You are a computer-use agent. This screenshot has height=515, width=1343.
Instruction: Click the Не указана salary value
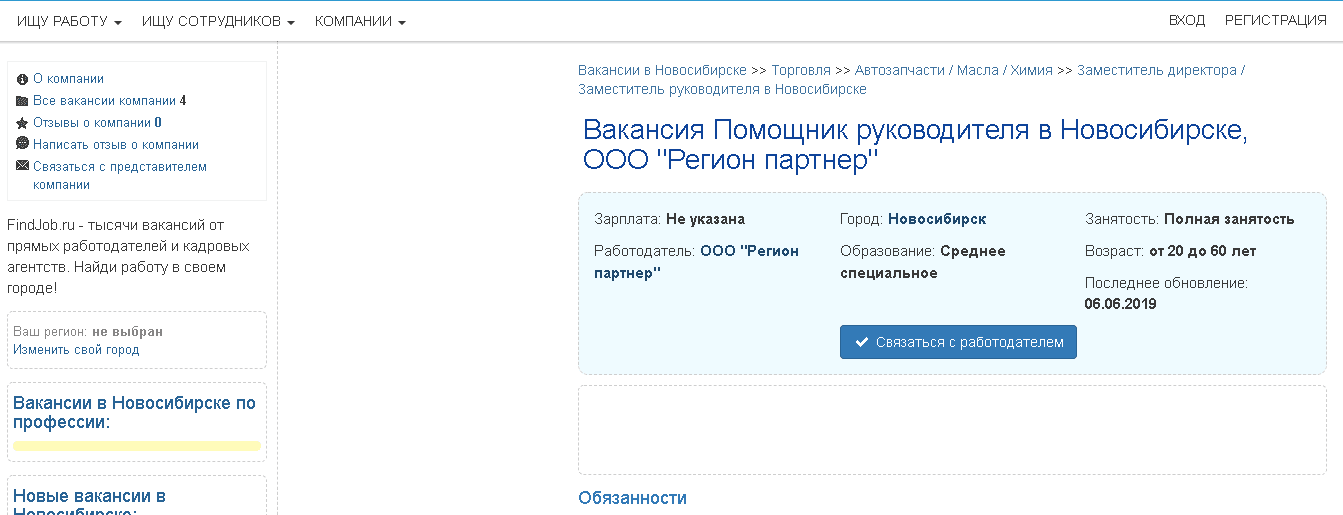[705, 219]
